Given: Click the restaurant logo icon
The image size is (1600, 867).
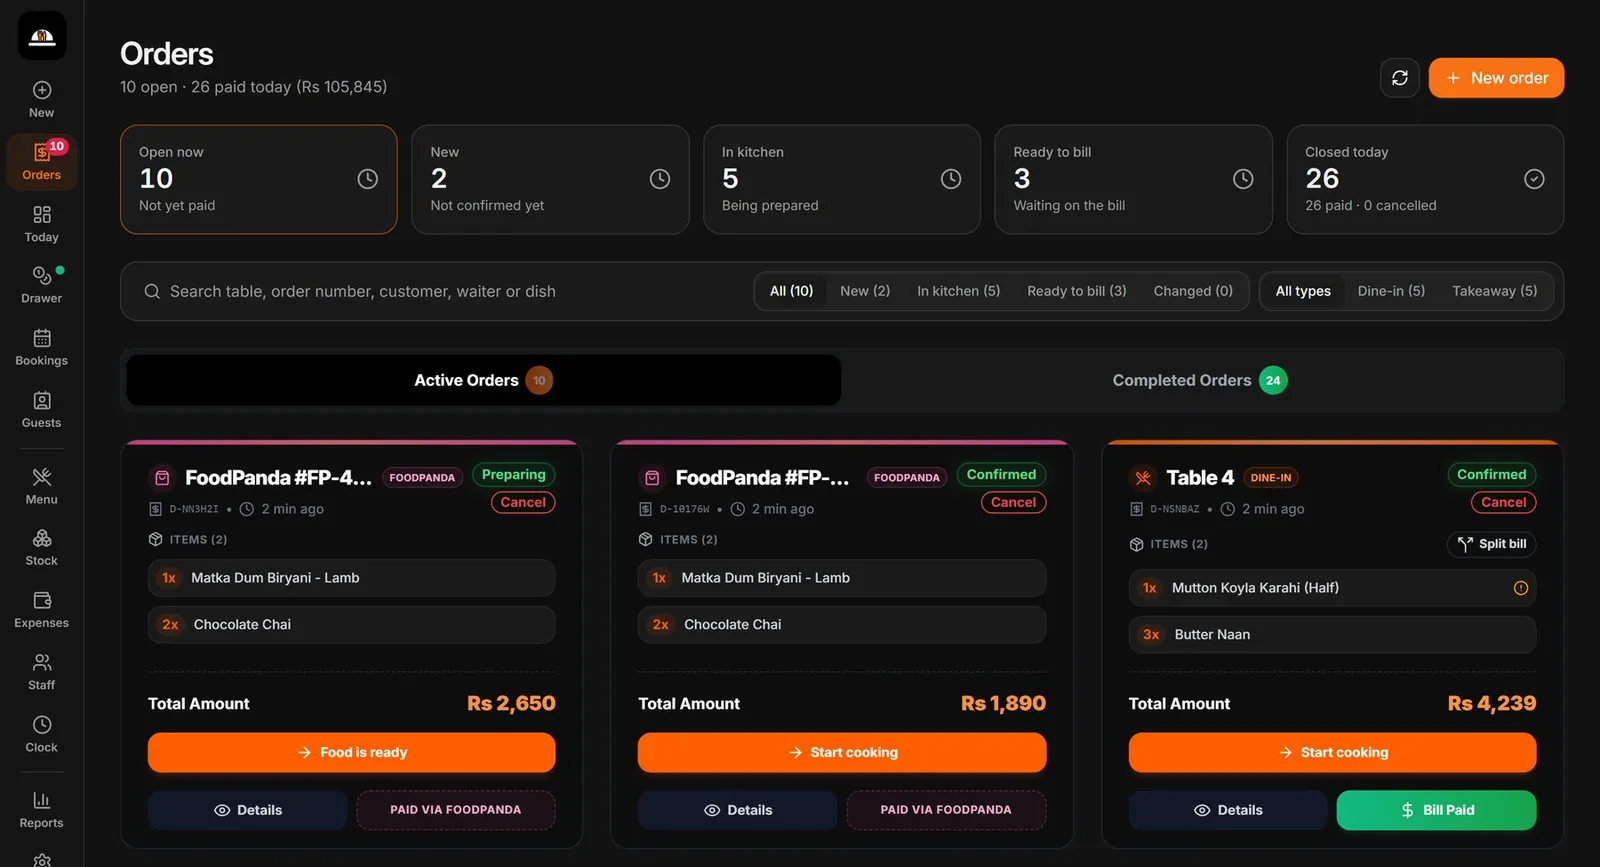Looking at the screenshot, I should point(42,36).
